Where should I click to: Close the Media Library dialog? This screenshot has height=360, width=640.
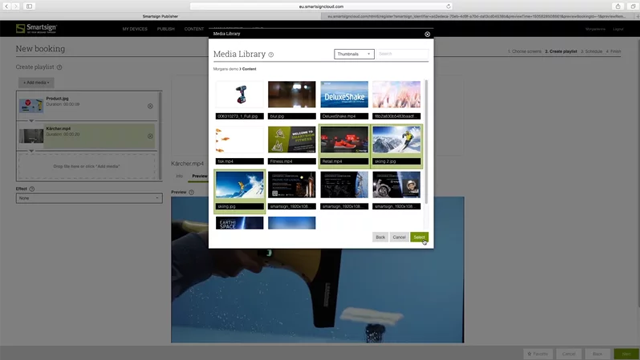427,34
